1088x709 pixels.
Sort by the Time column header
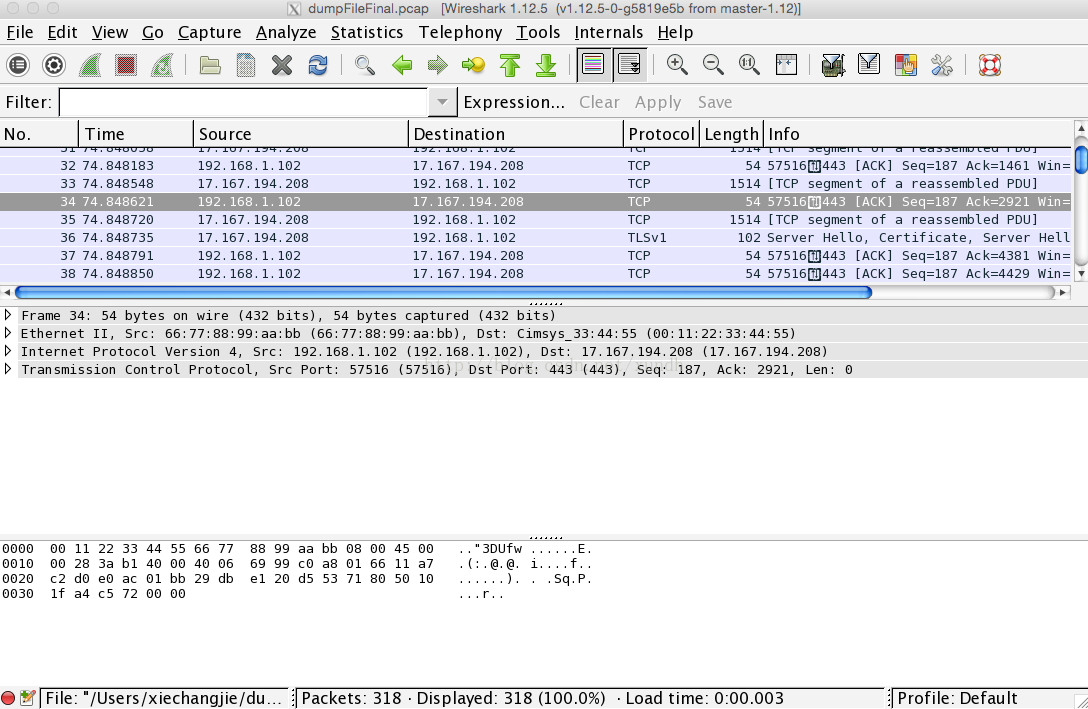click(136, 134)
